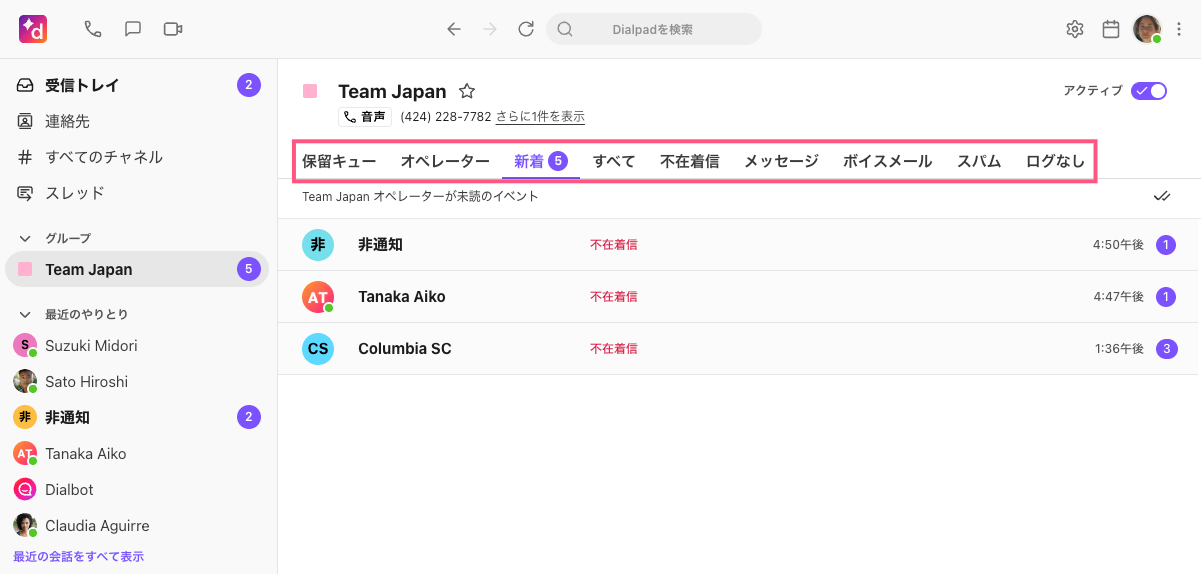
Task: Open the Tanaka Aiko missed call row
Action: 740,297
